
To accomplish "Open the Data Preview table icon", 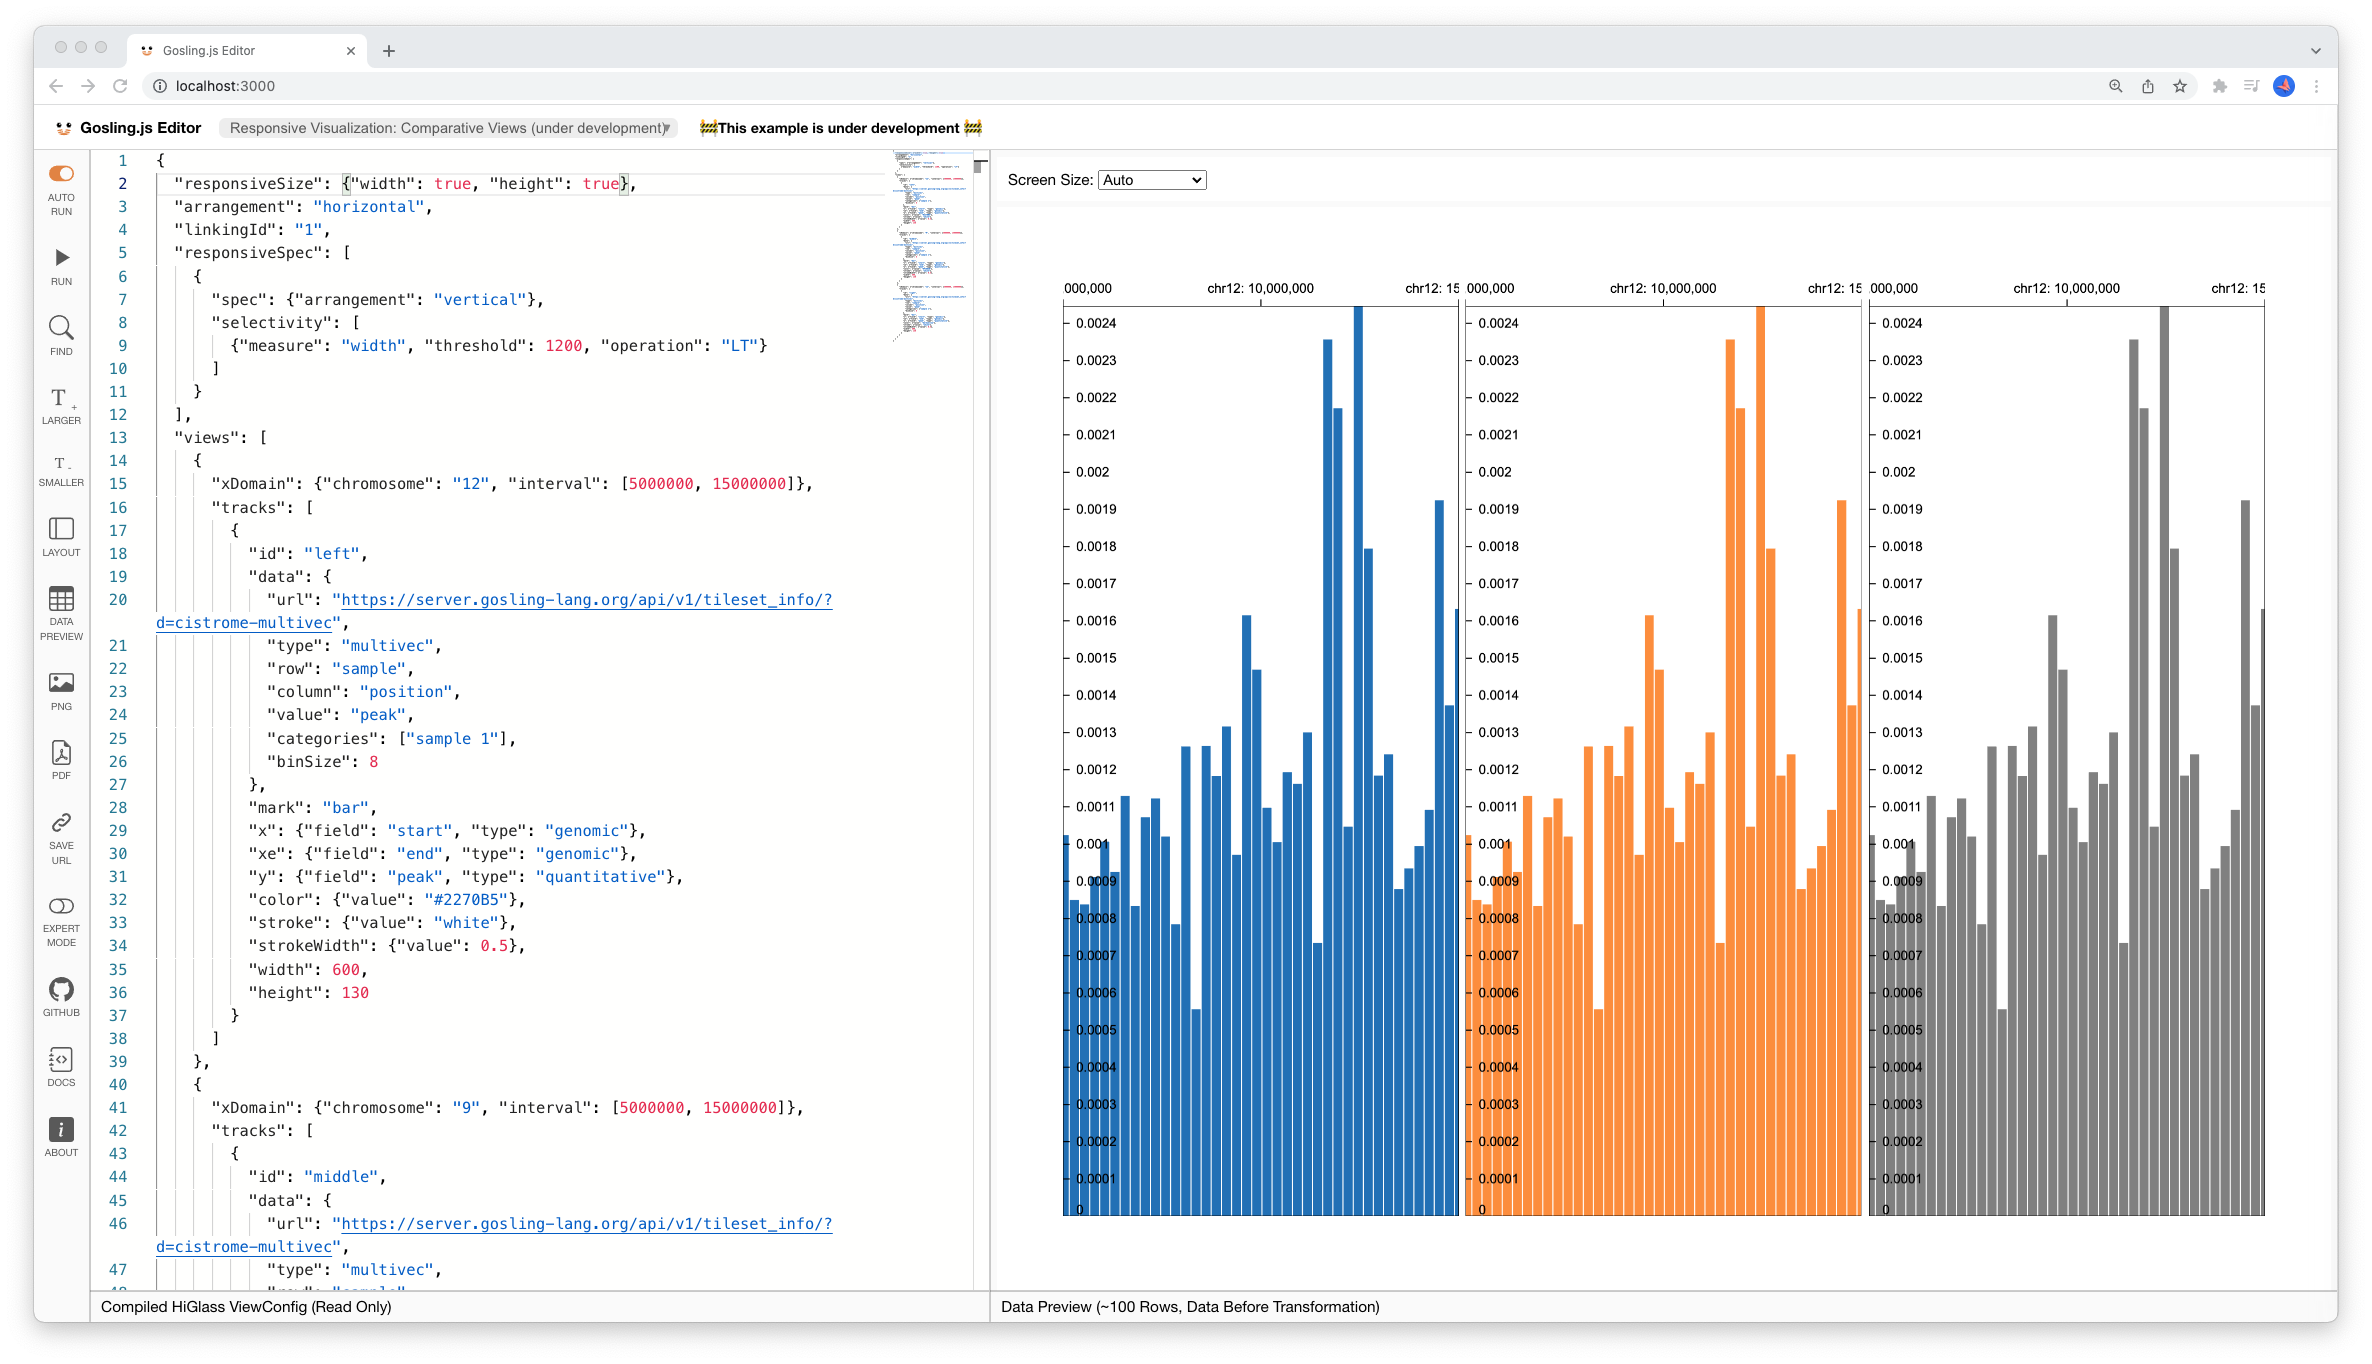I will click(x=61, y=599).
